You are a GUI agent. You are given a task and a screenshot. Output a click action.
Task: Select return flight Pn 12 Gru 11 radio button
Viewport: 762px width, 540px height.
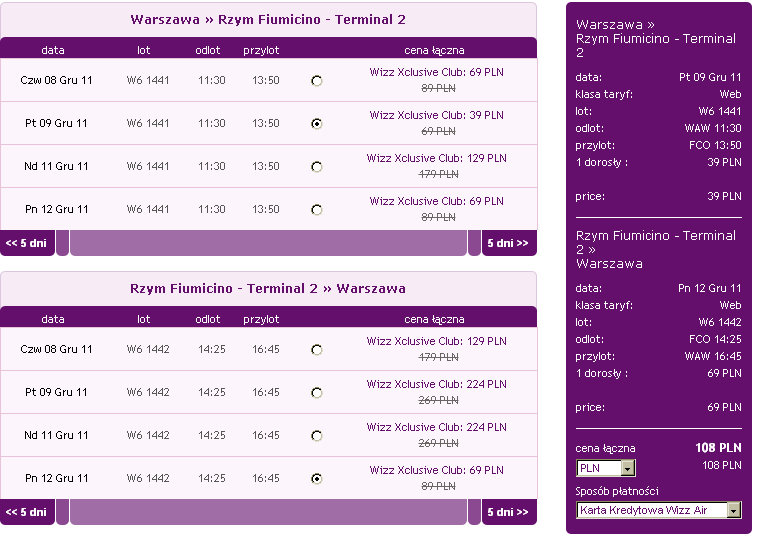coord(316,478)
